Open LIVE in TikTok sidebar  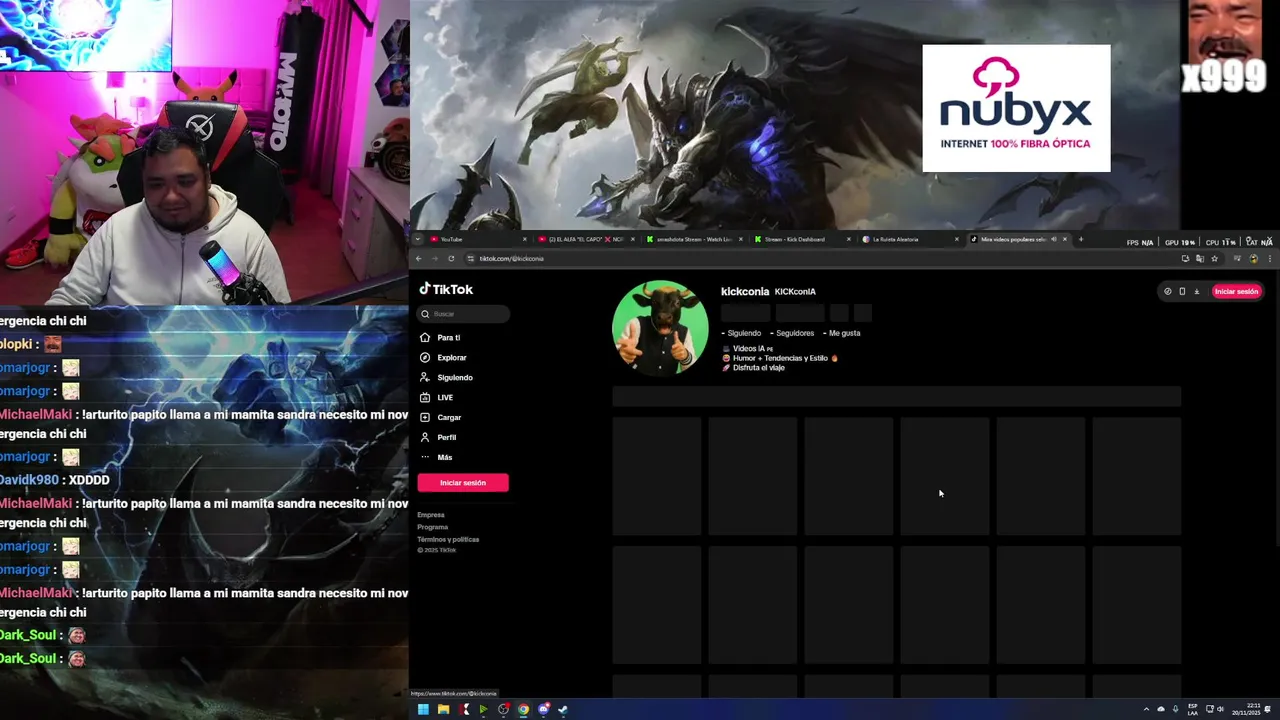click(x=437, y=398)
